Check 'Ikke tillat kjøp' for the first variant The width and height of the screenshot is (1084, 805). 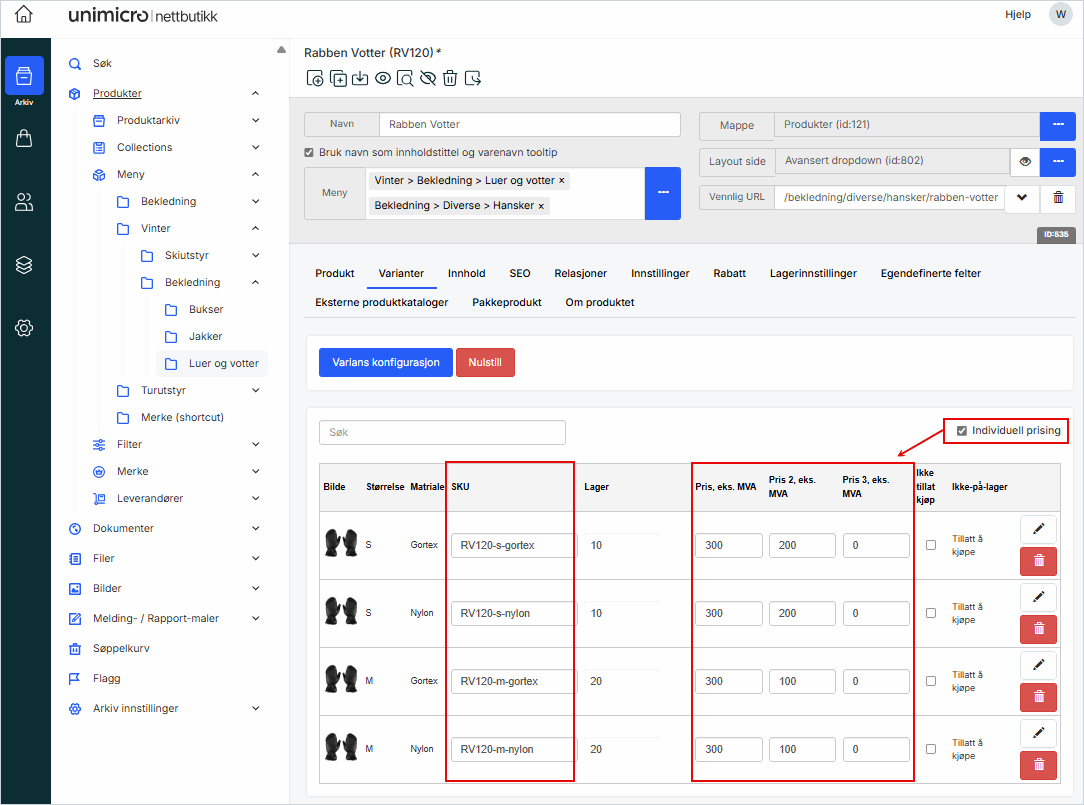pyautogui.click(x=930, y=544)
